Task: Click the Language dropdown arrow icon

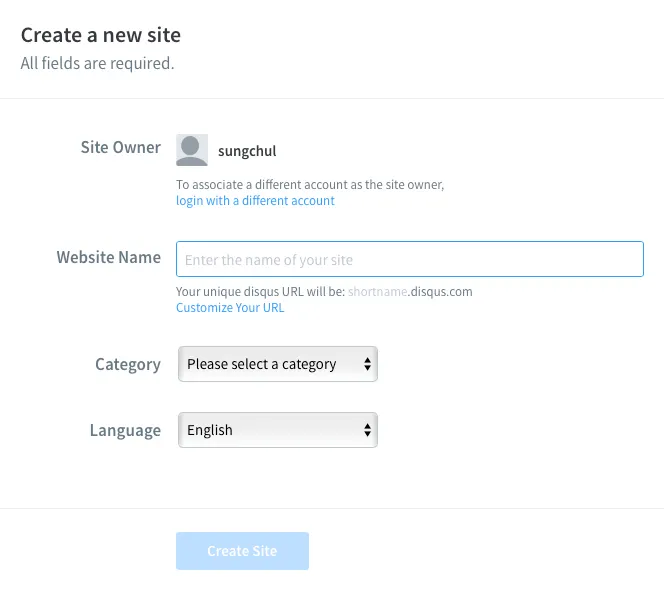Action: pyautogui.click(x=368, y=431)
